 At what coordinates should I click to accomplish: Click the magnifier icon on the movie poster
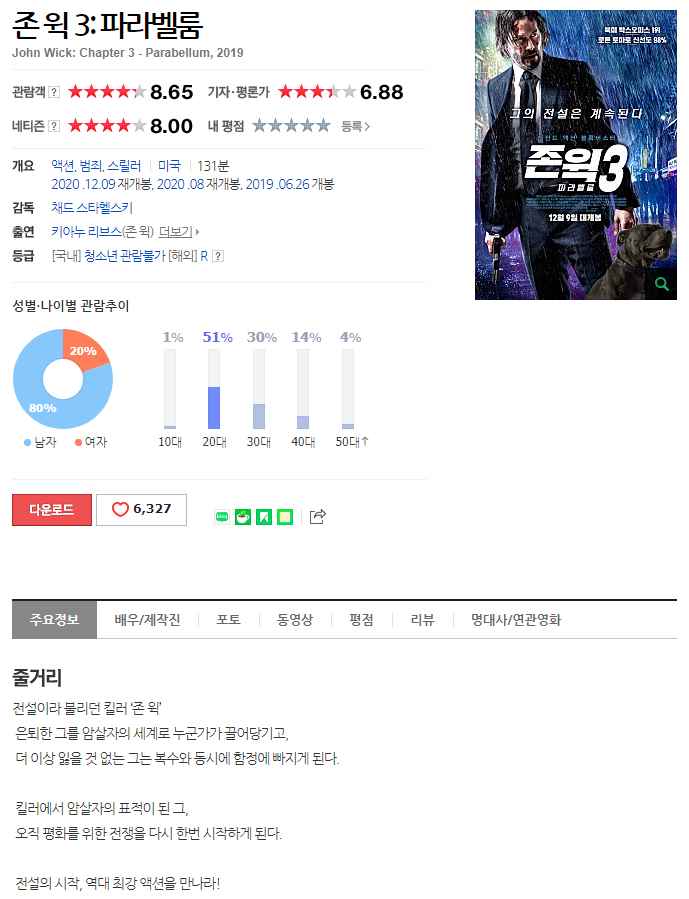click(x=661, y=284)
